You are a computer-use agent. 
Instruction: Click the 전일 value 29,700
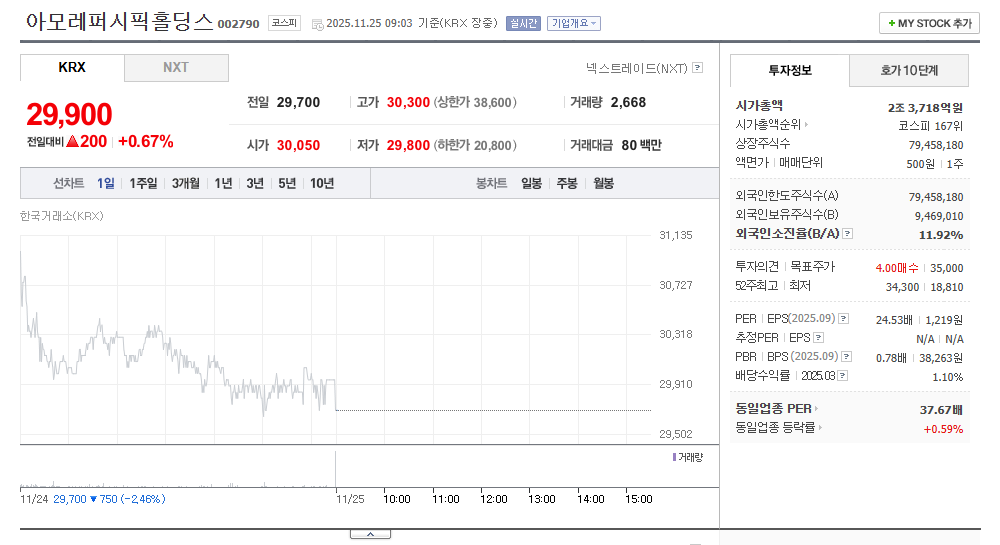pyautogui.click(x=298, y=103)
